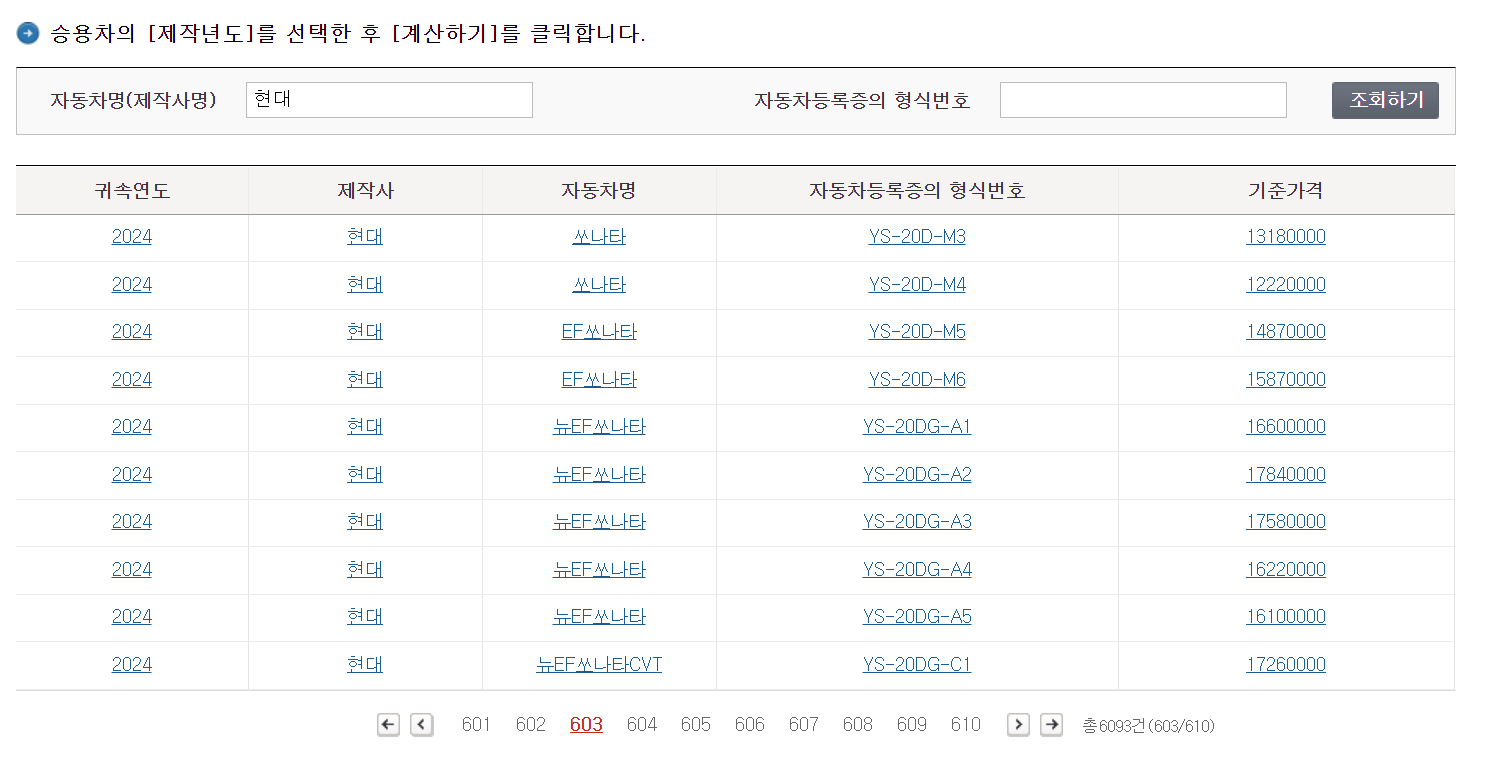Viewport: 1486px width, 759px height.
Task: Click base price 16220000
Action: point(1286,570)
